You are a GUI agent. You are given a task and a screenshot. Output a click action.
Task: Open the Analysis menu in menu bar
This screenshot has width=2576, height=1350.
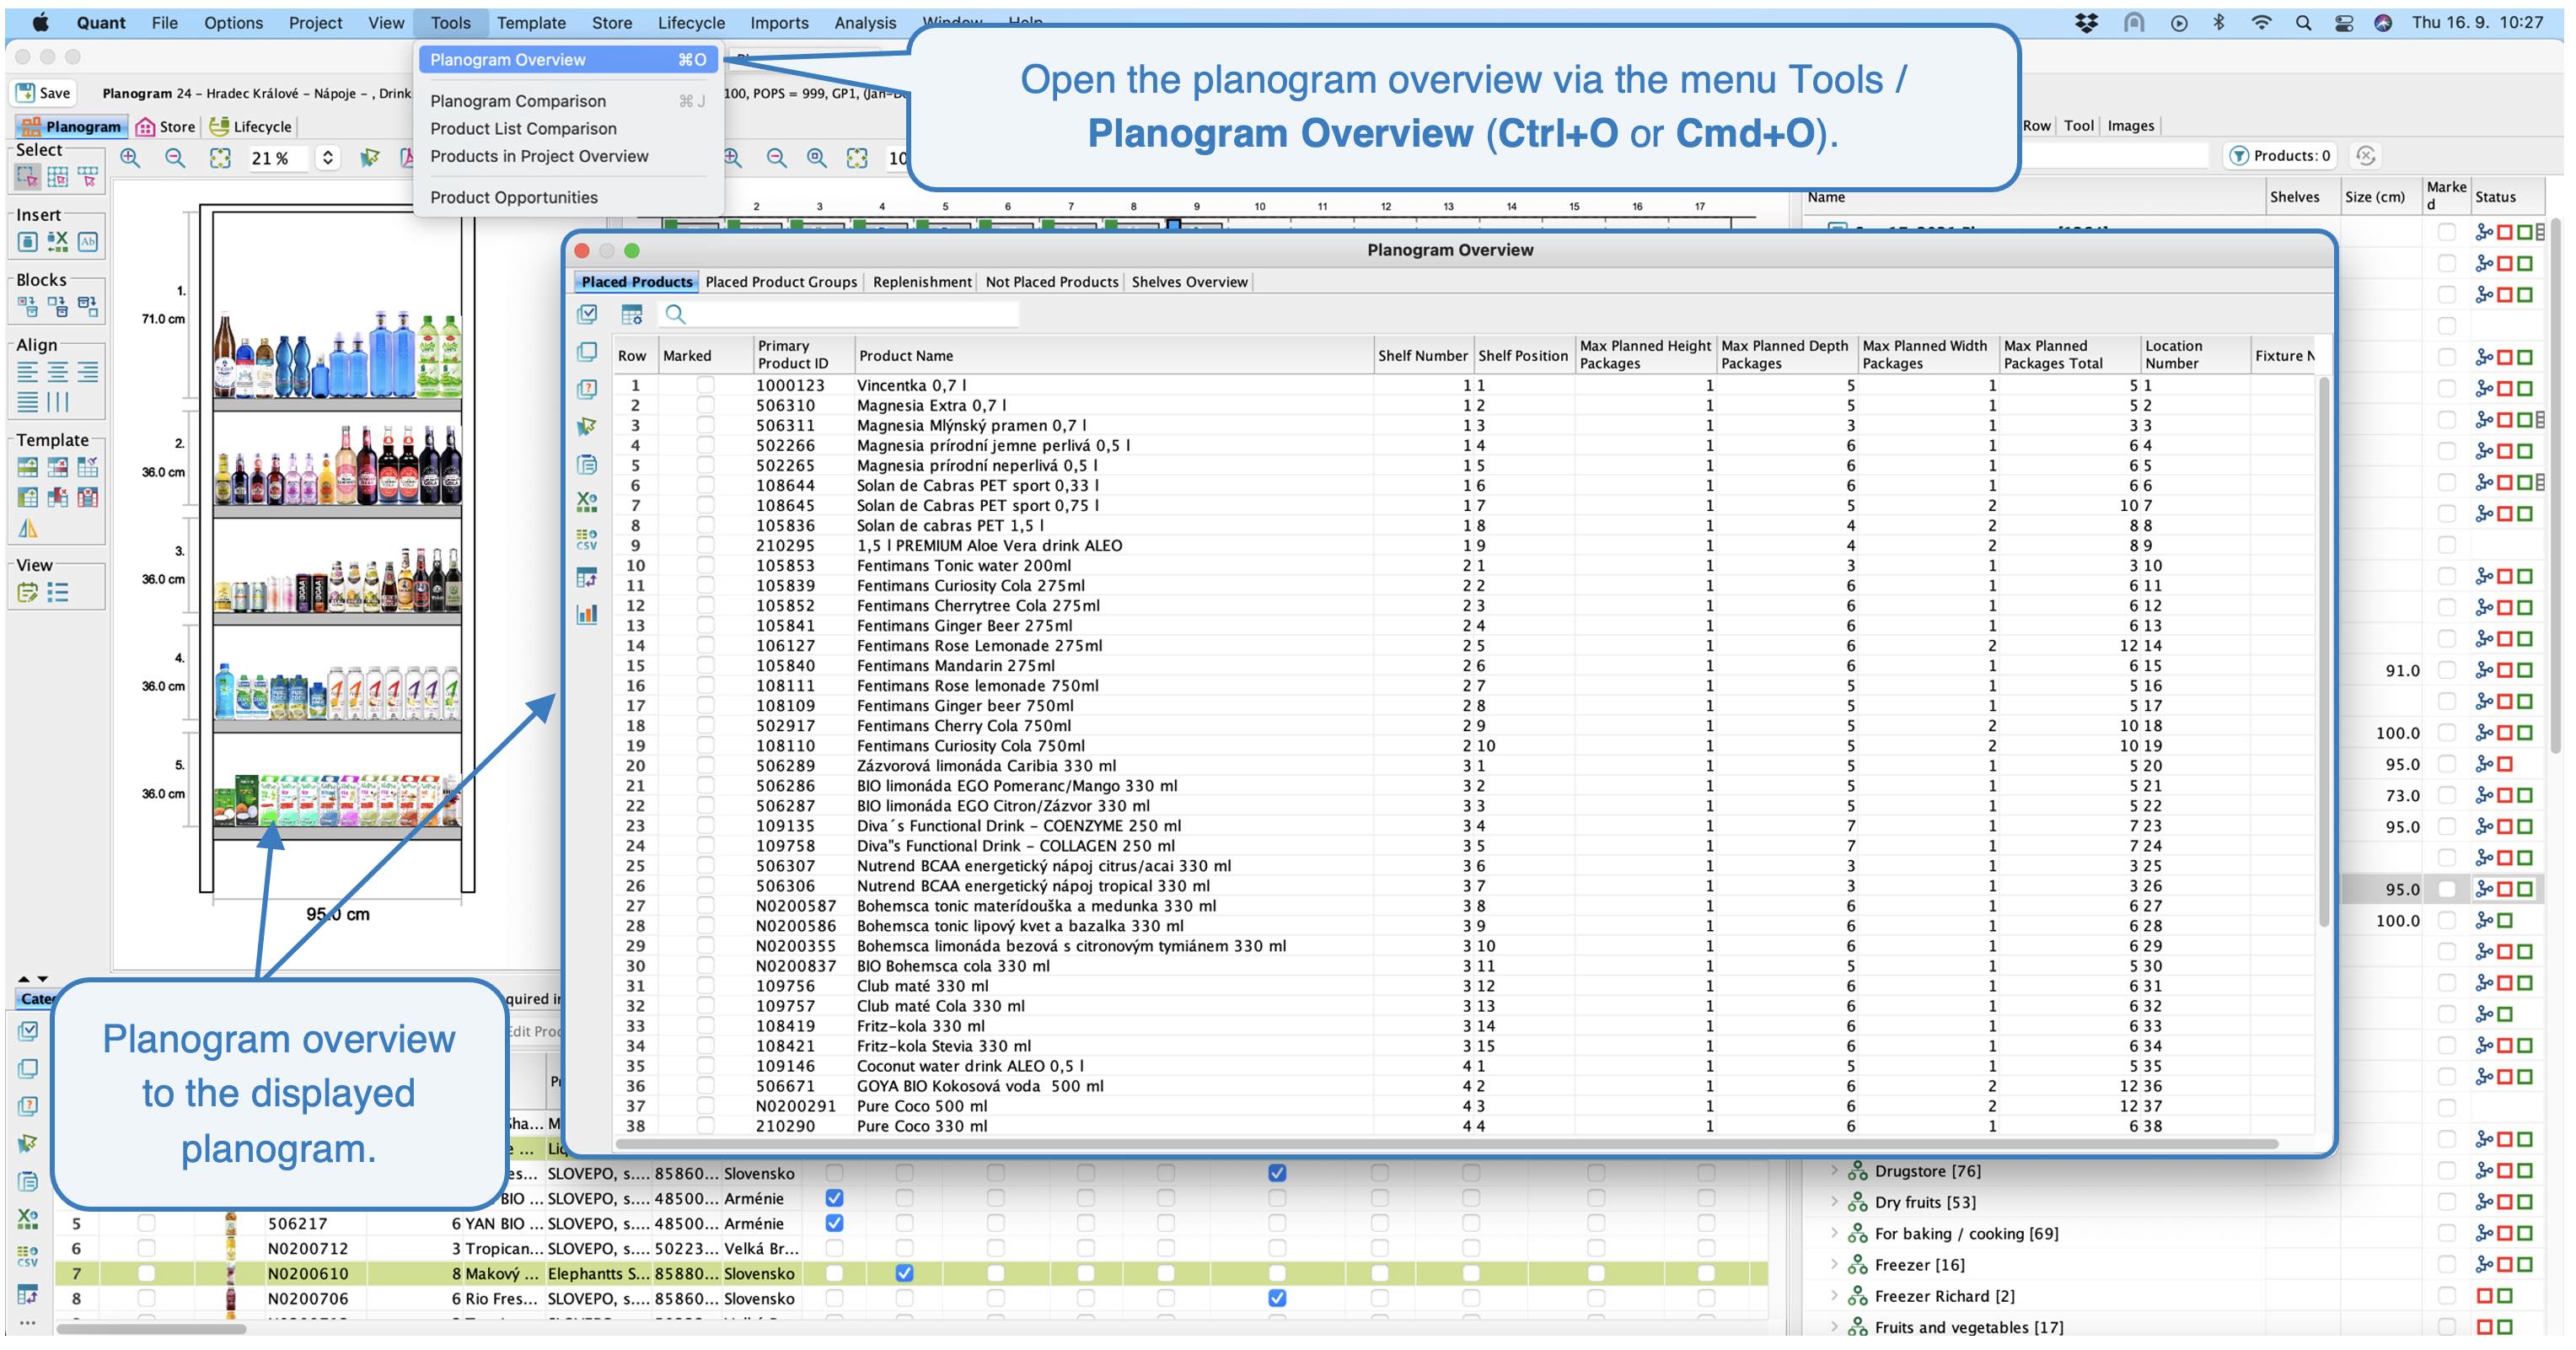(x=865, y=22)
